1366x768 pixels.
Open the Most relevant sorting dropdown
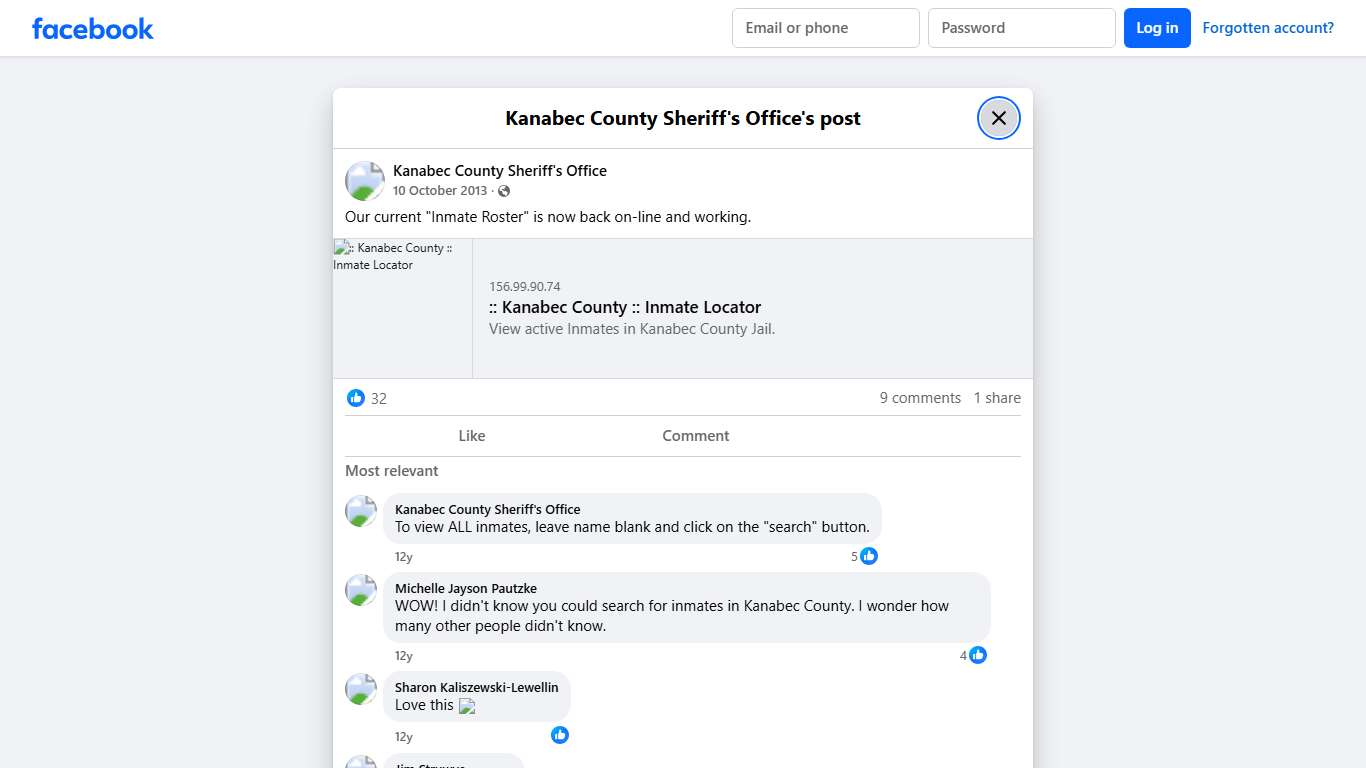coord(392,470)
